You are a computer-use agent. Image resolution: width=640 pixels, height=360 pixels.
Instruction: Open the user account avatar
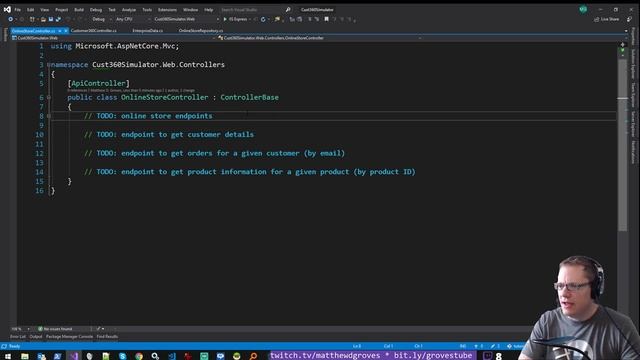pos(583,9)
